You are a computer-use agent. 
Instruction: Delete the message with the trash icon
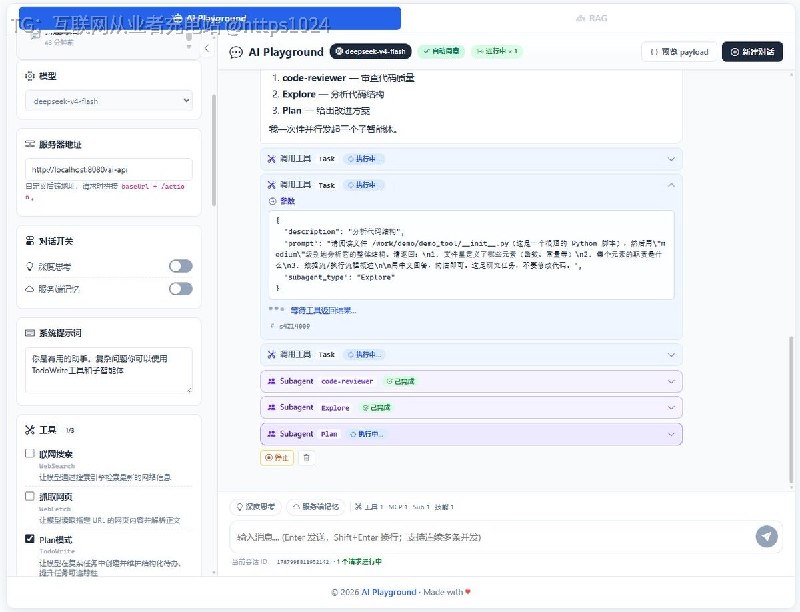(306, 457)
